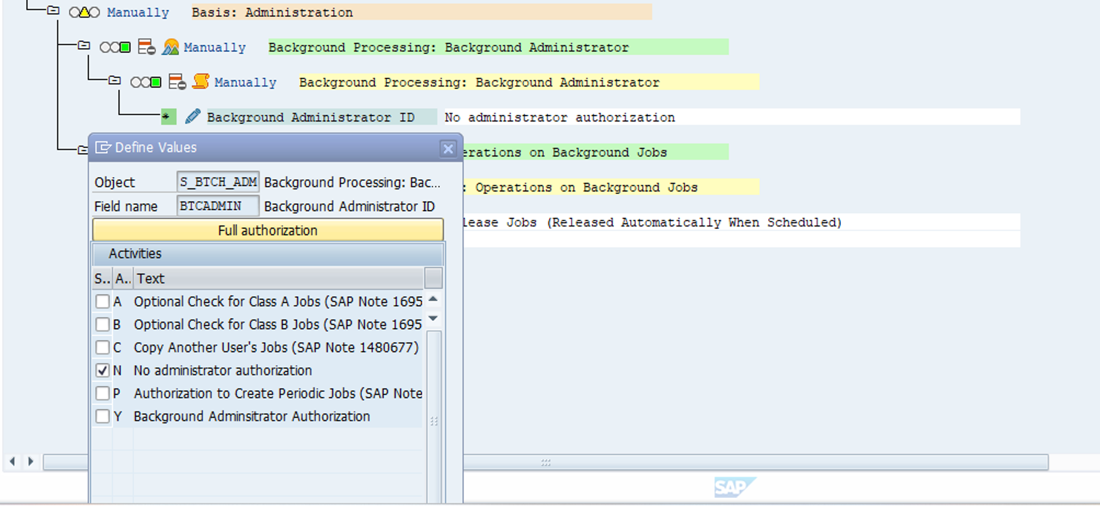The image size is (1100, 510).
Task: Click the scroll-down arrow in Activities list
Action: pos(434,318)
